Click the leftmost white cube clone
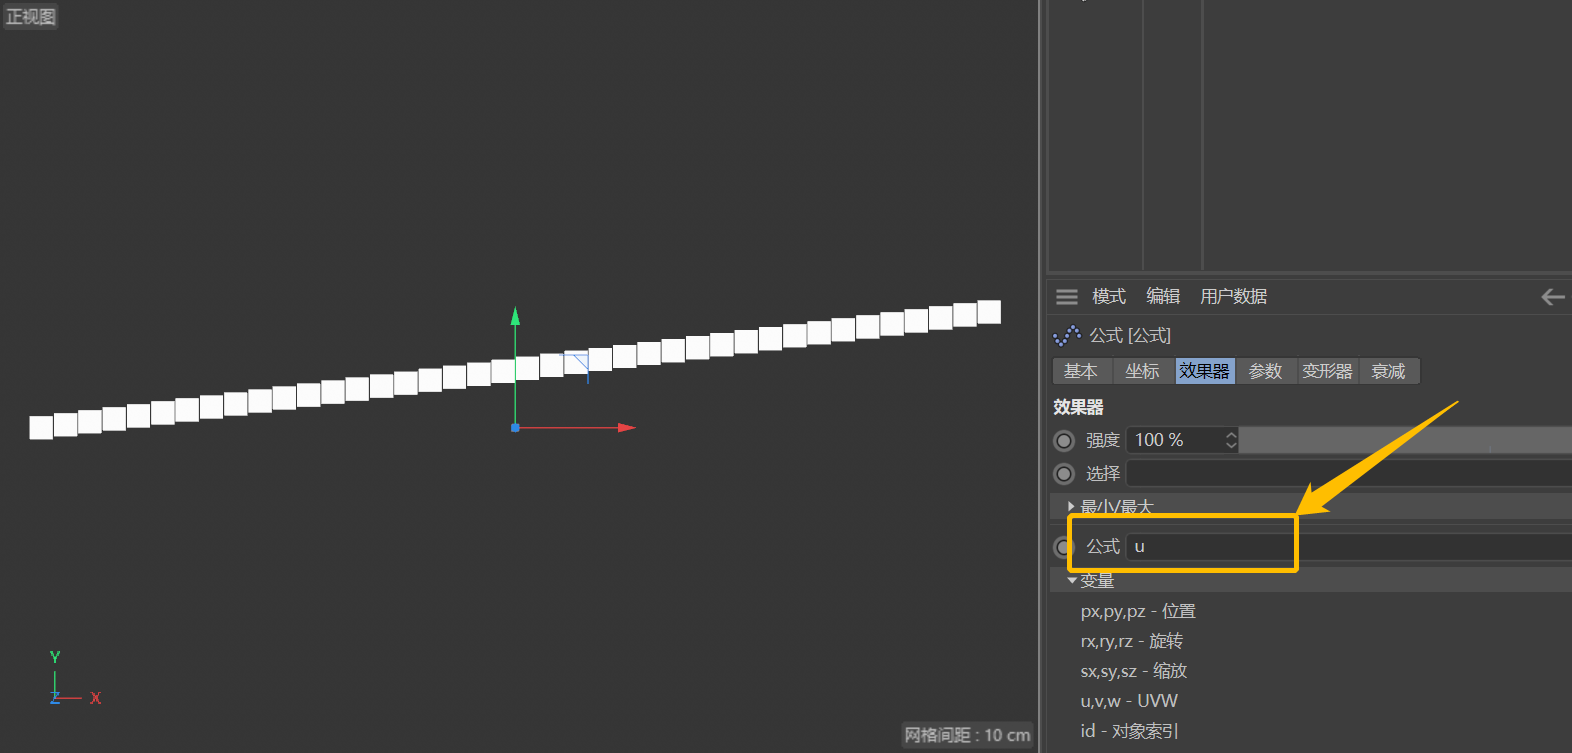The height and width of the screenshot is (753, 1572). 41,428
